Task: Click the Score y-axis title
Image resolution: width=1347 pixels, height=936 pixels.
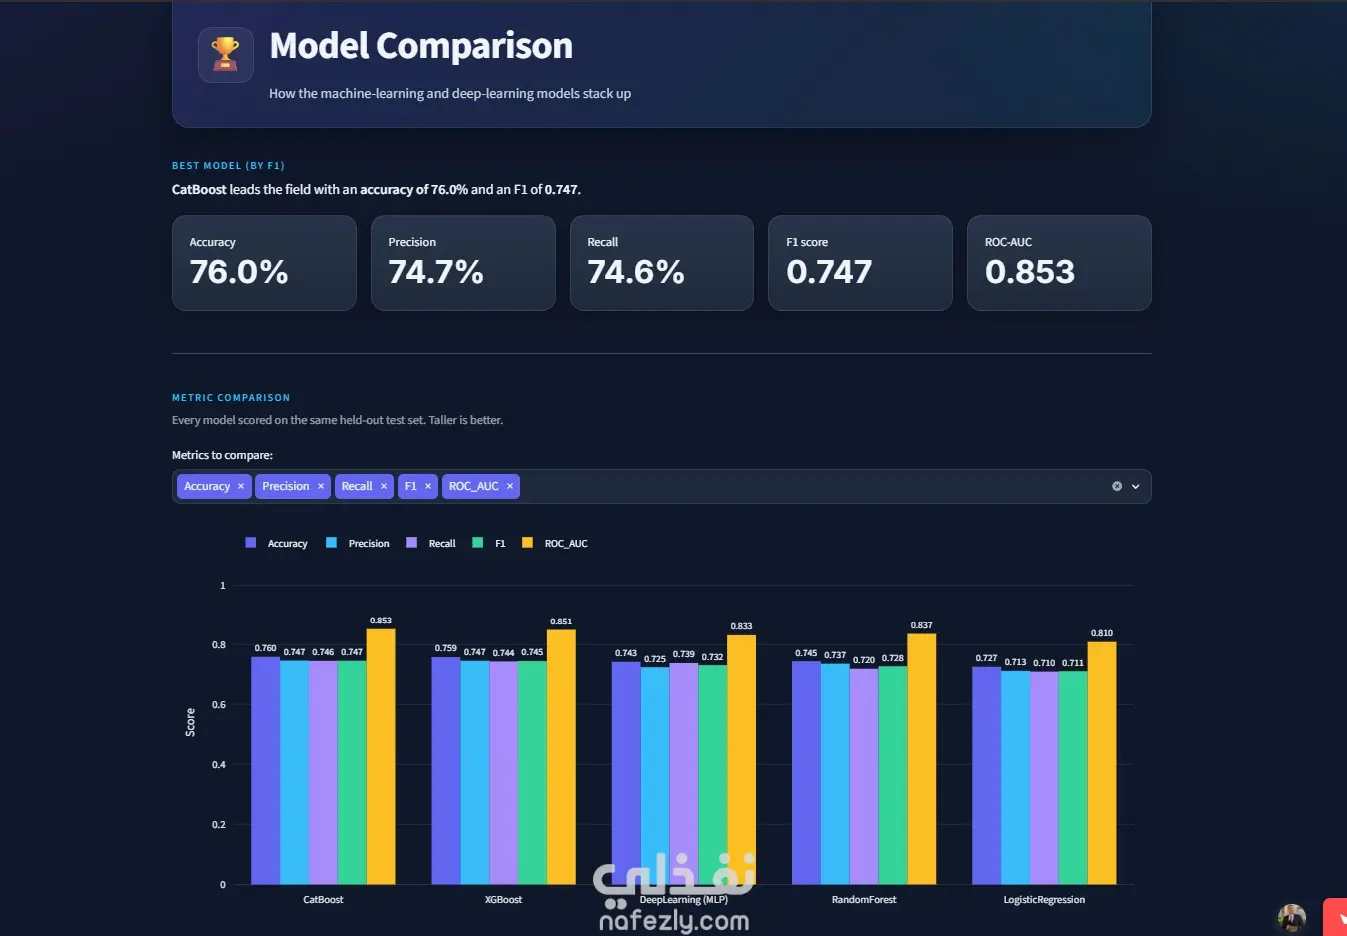Action: coord(190,722)
